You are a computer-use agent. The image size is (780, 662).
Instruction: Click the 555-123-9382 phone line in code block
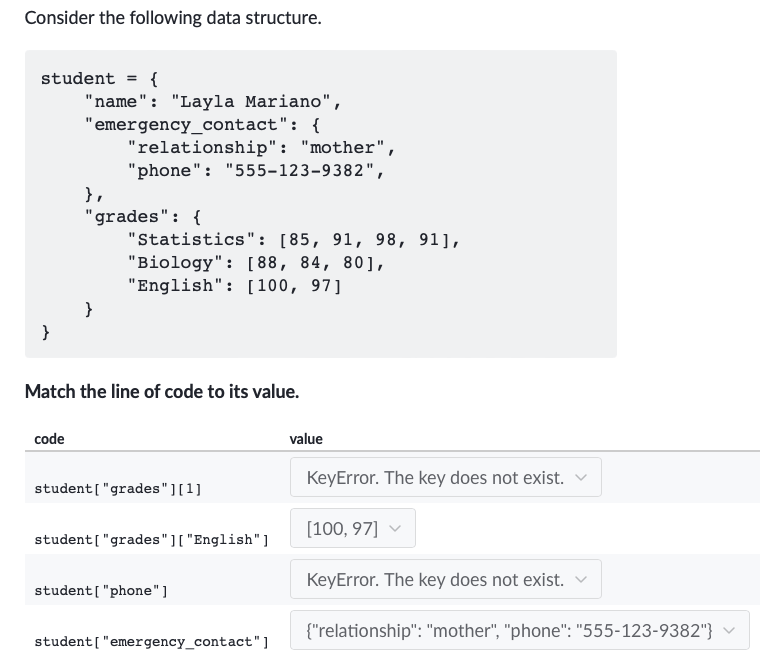(256, 171)
